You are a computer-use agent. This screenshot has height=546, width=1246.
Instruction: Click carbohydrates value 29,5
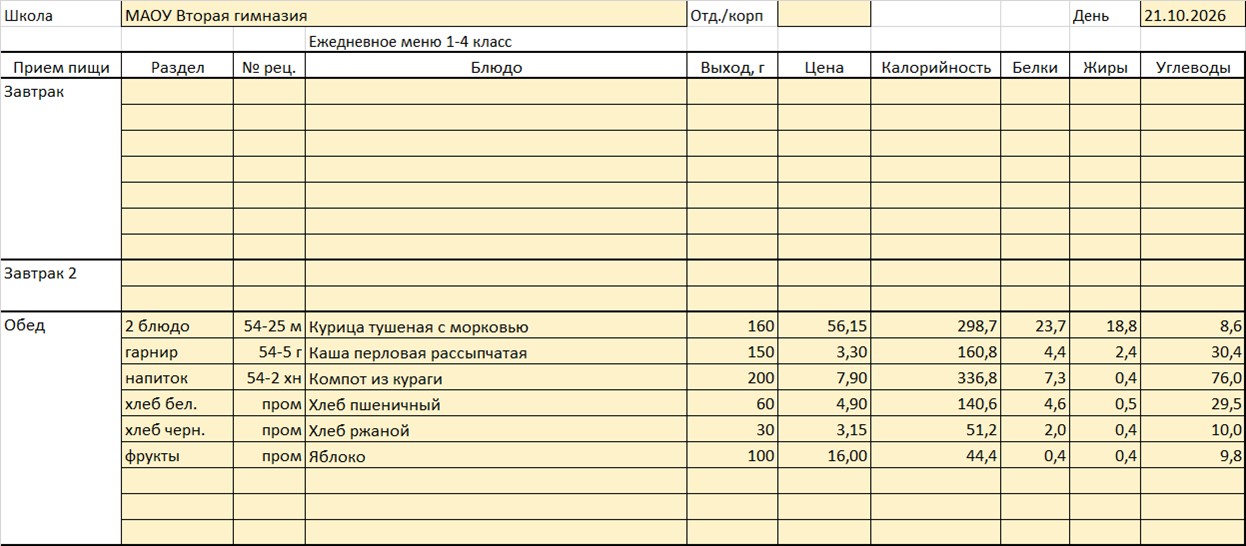click(x=1193, y=404)
